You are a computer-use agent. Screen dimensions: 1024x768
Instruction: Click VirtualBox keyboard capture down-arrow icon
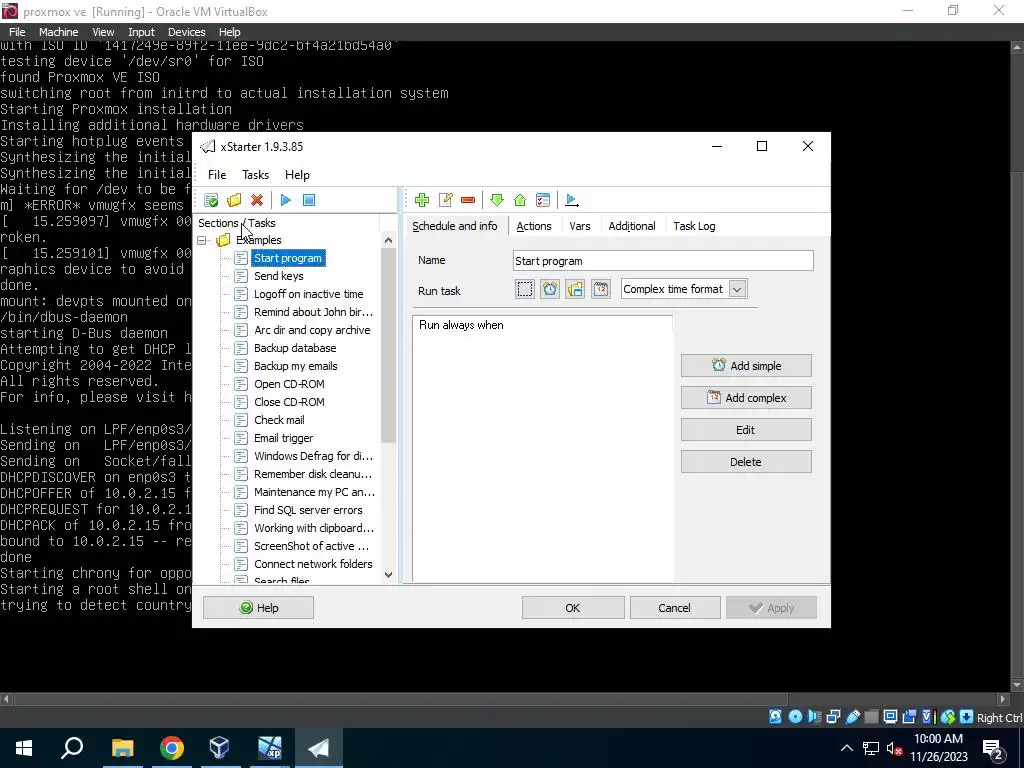(x=967, y=716)
